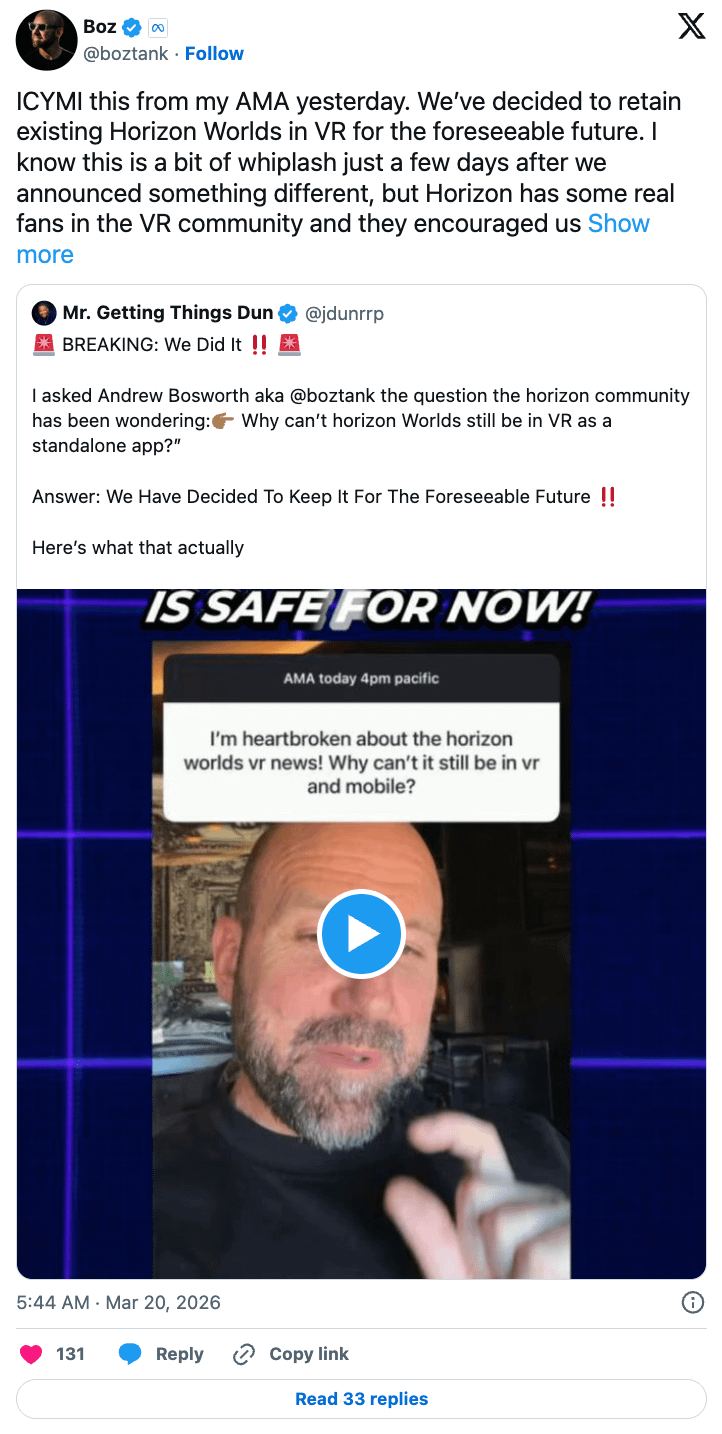
Task: Open the @jdunrrp handle
Action: [344, 314]
